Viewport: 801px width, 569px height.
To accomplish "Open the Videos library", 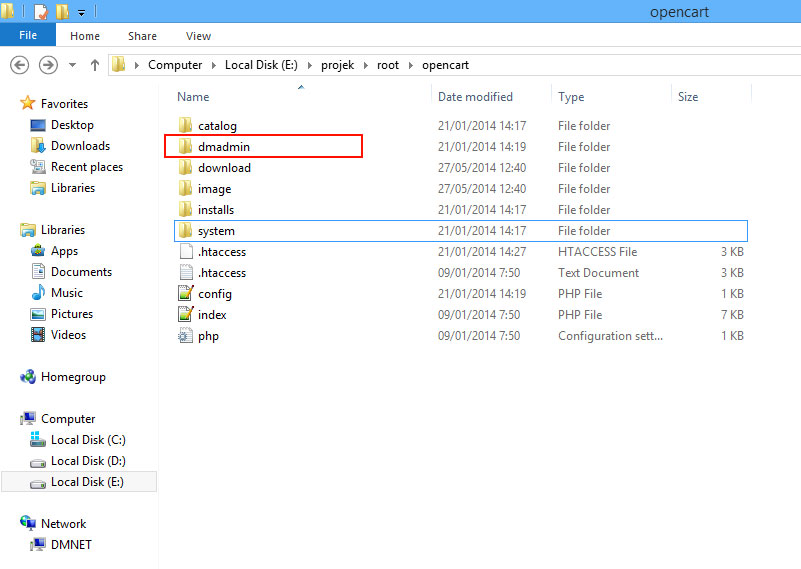I will 68,335.
